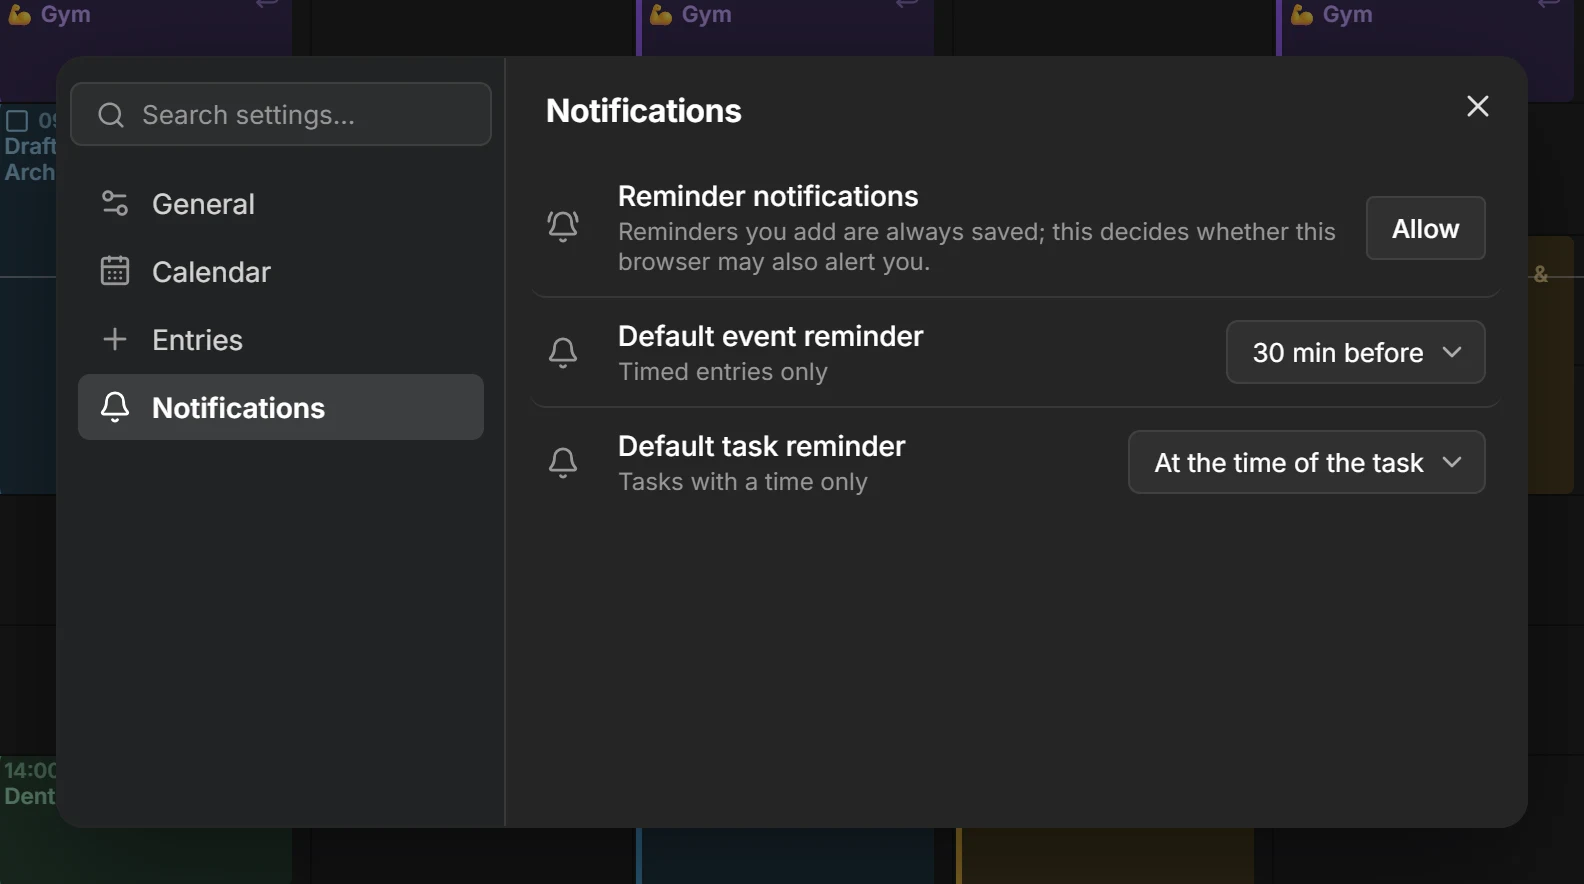Click the Timed entries only text
The height and width of the screenshot is (884, 1584).
click(723, 372)
